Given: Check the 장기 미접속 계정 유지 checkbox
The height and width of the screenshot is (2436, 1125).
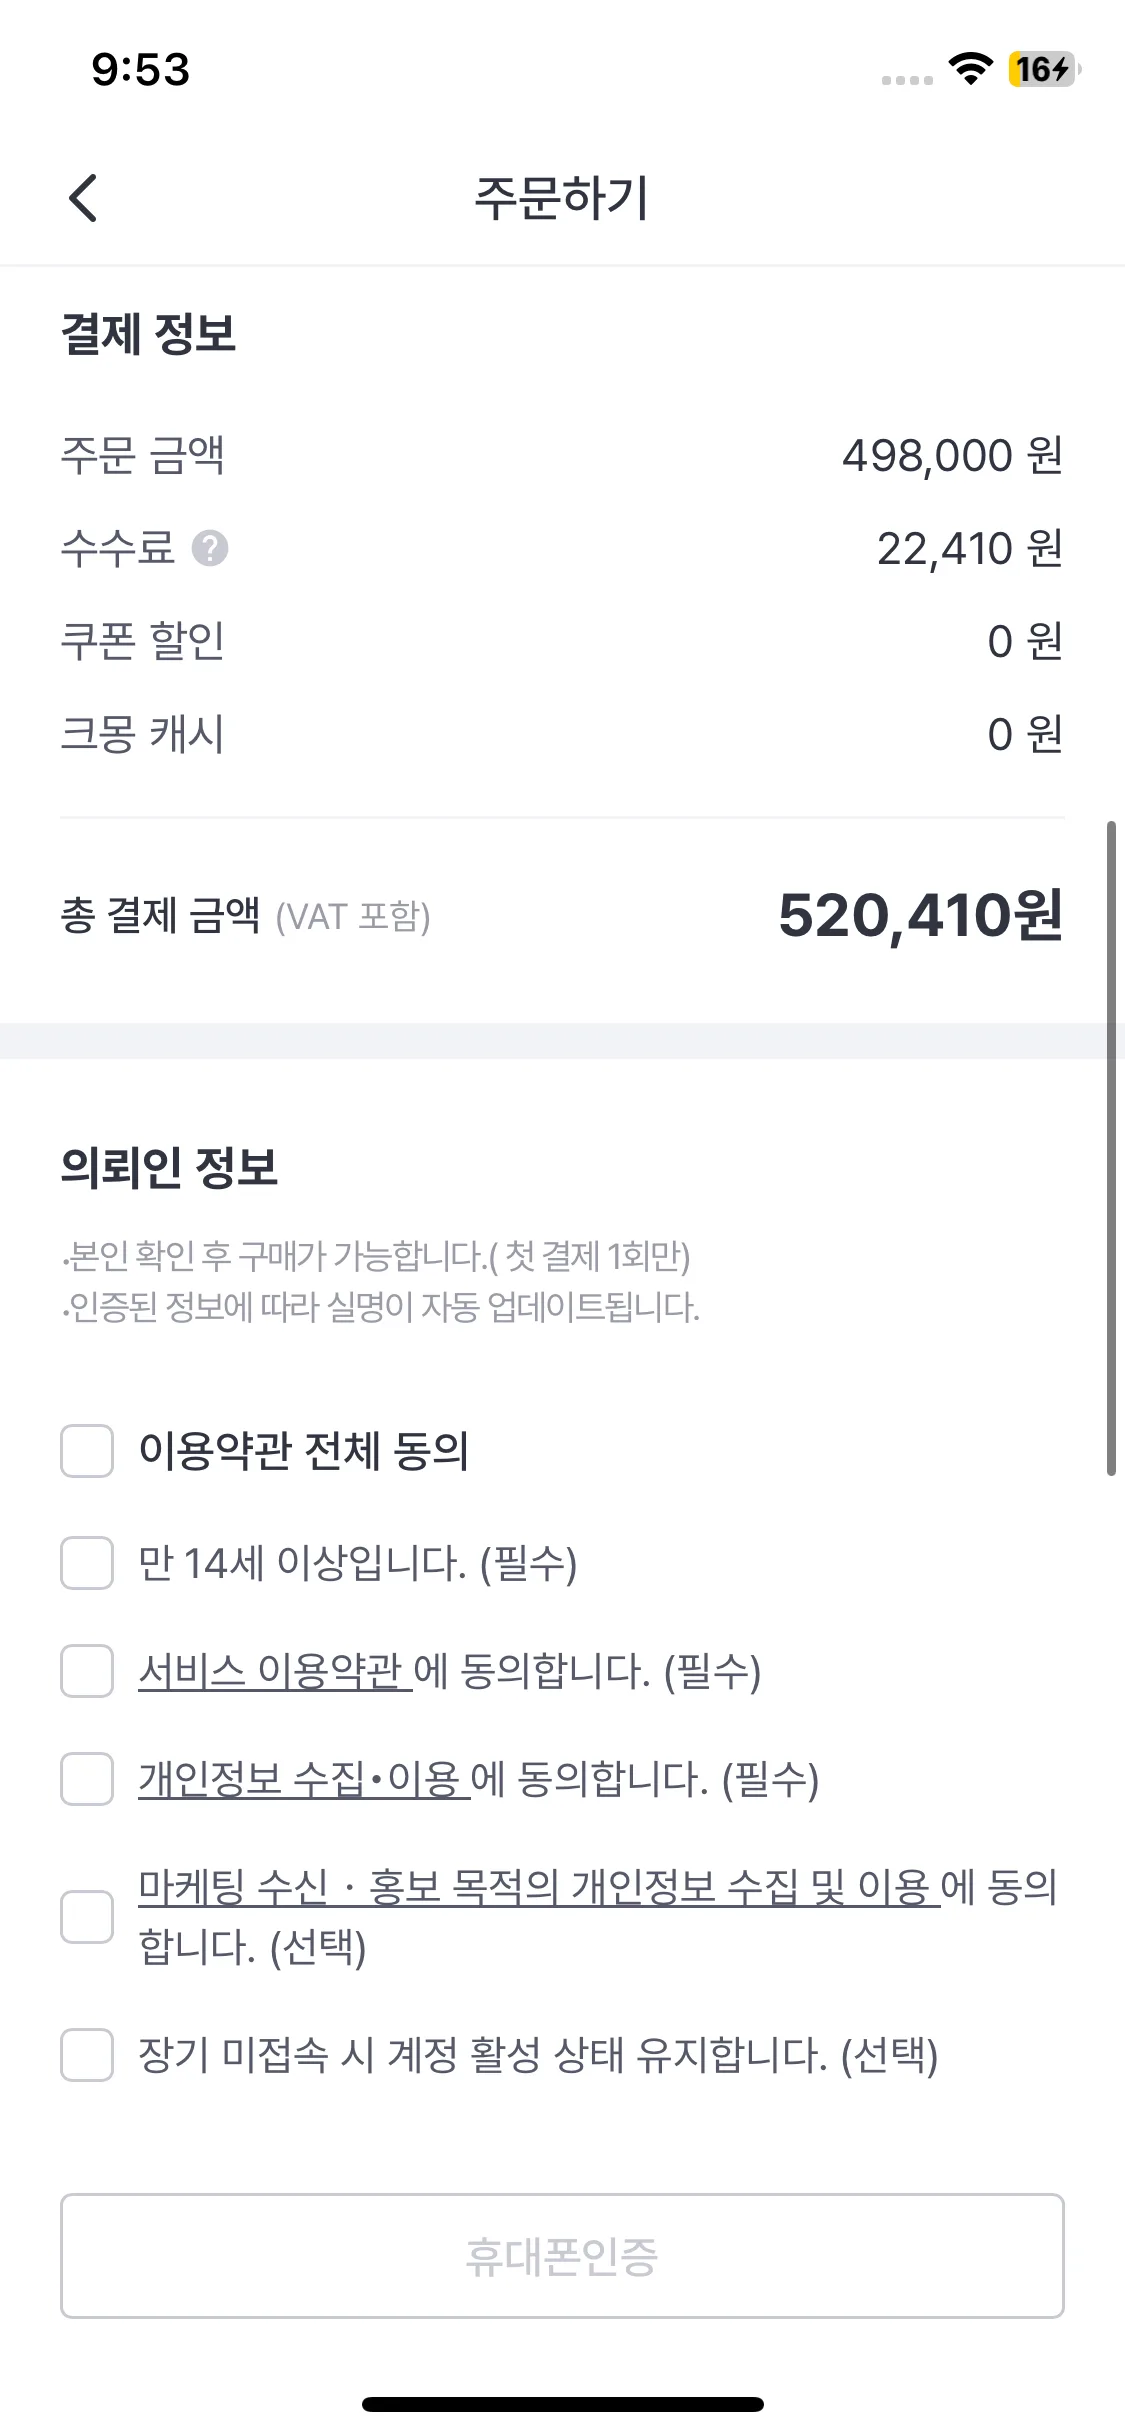Looking at the screenshot, I should (87, 2055).
